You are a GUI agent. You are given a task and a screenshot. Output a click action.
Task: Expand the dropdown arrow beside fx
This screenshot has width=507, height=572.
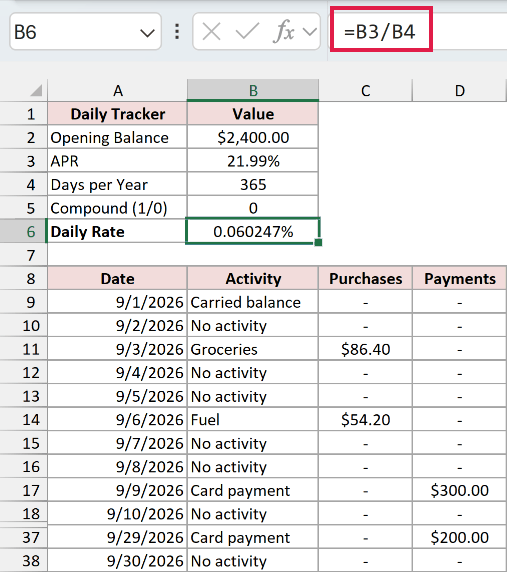(310, 32)
